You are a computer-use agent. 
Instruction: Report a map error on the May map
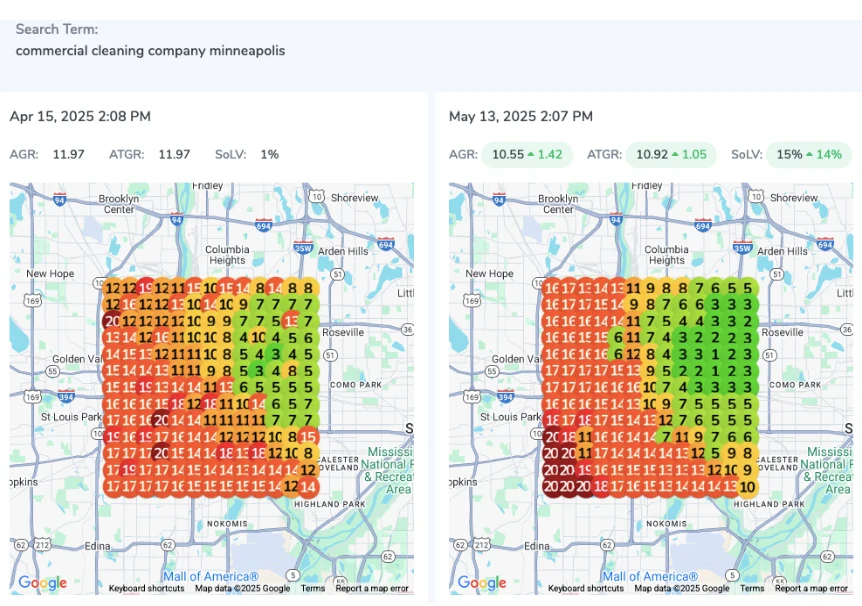tap(812, 589)
